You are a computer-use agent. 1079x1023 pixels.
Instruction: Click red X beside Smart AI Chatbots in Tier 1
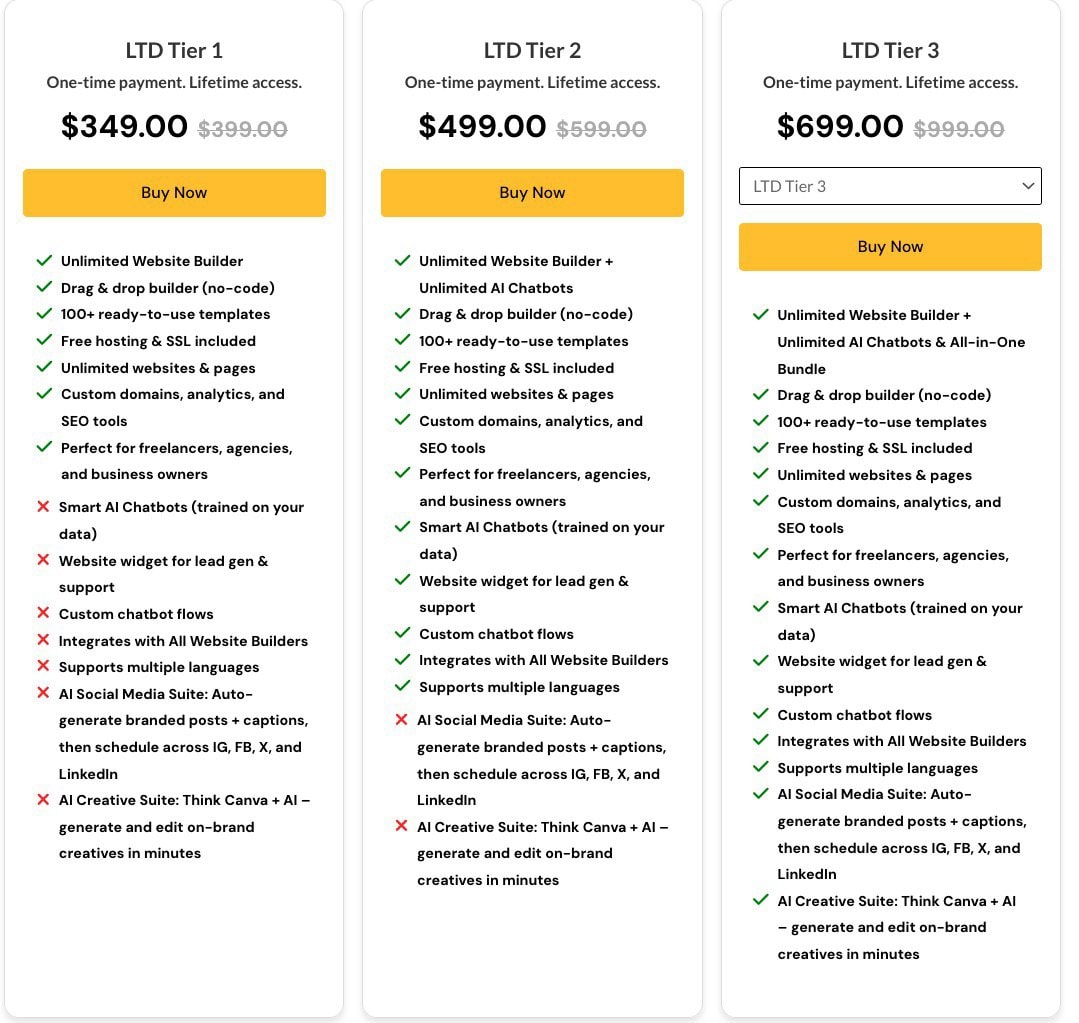pyautogui.click(x=43, y=507)
